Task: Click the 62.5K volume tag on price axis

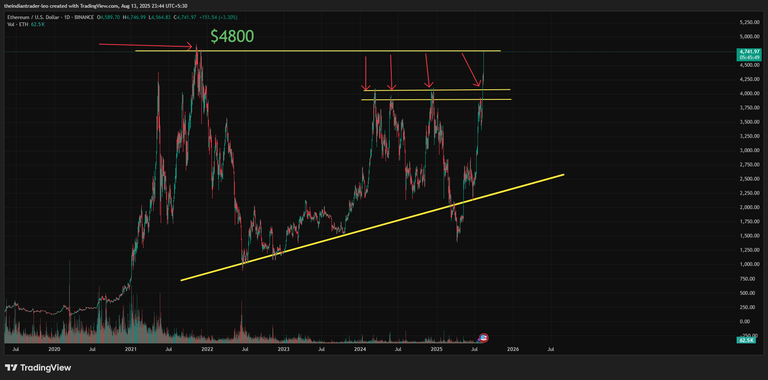Action: (x=745, y=339)
